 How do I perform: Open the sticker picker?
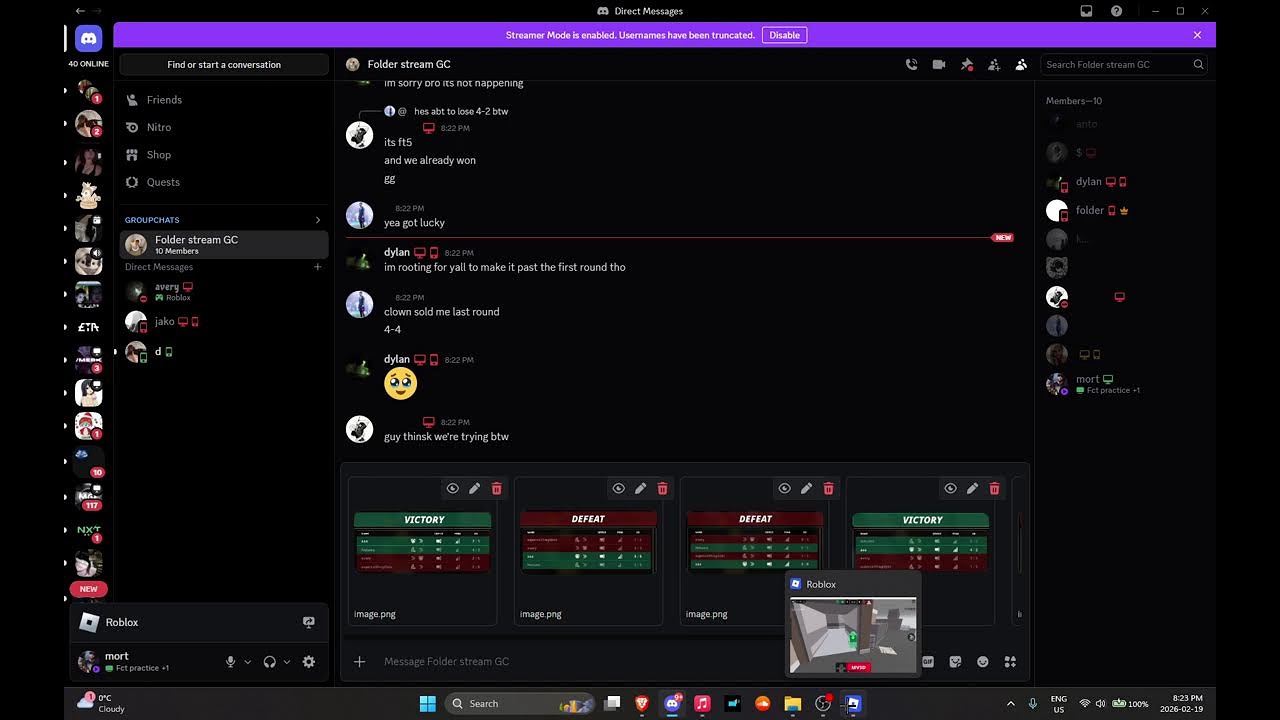pyautogui.click(x=956, y=661)
